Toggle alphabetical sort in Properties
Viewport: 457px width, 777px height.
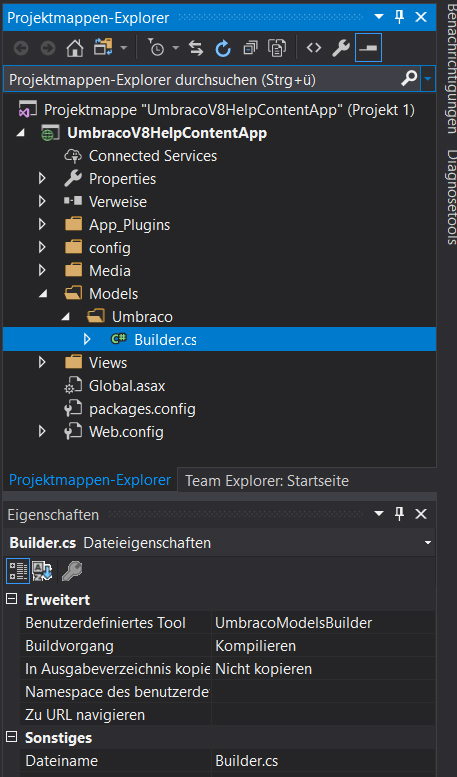coord(43,571)
